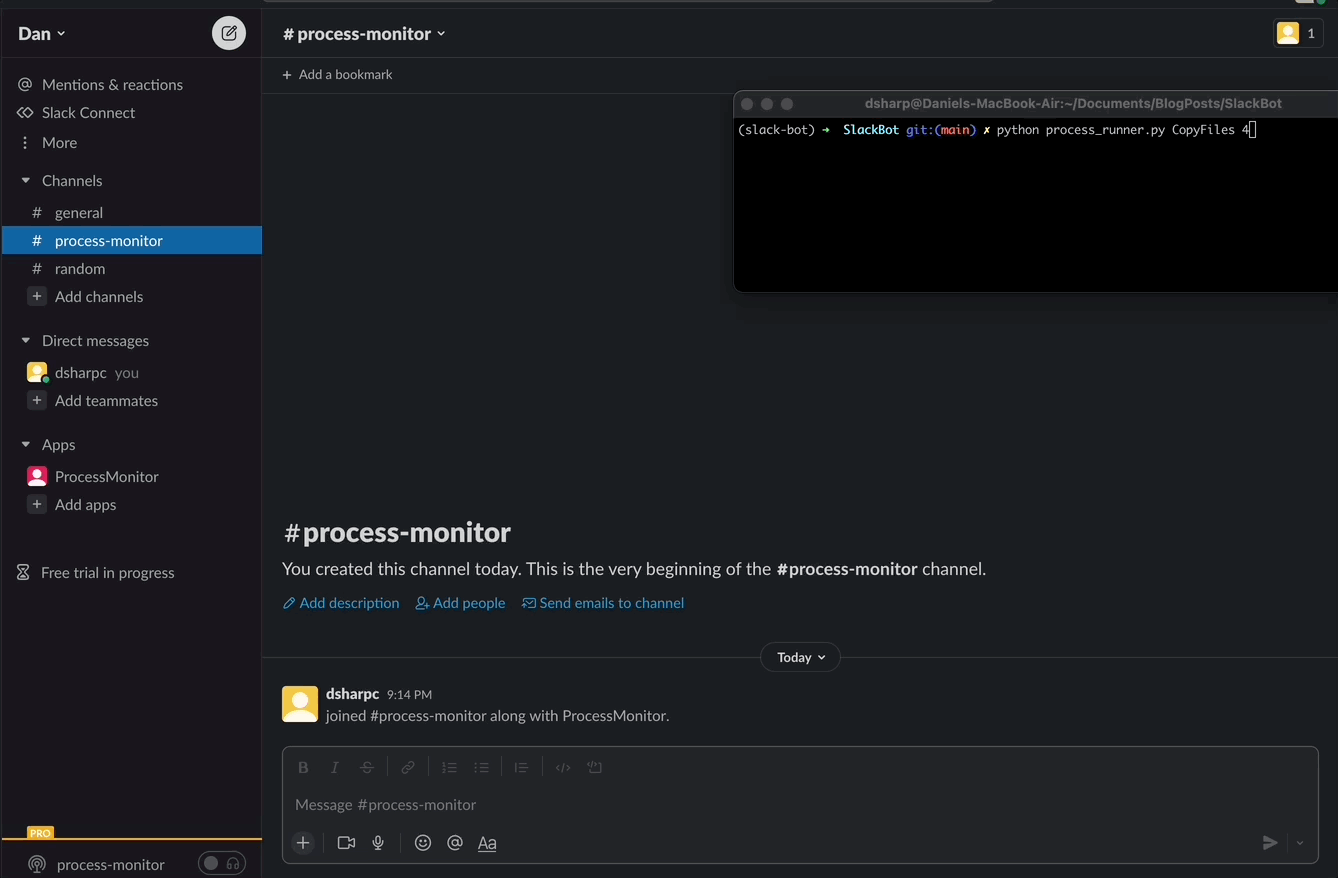View channel members avatar count
Screen dimensions: 1338x878
1299,33
